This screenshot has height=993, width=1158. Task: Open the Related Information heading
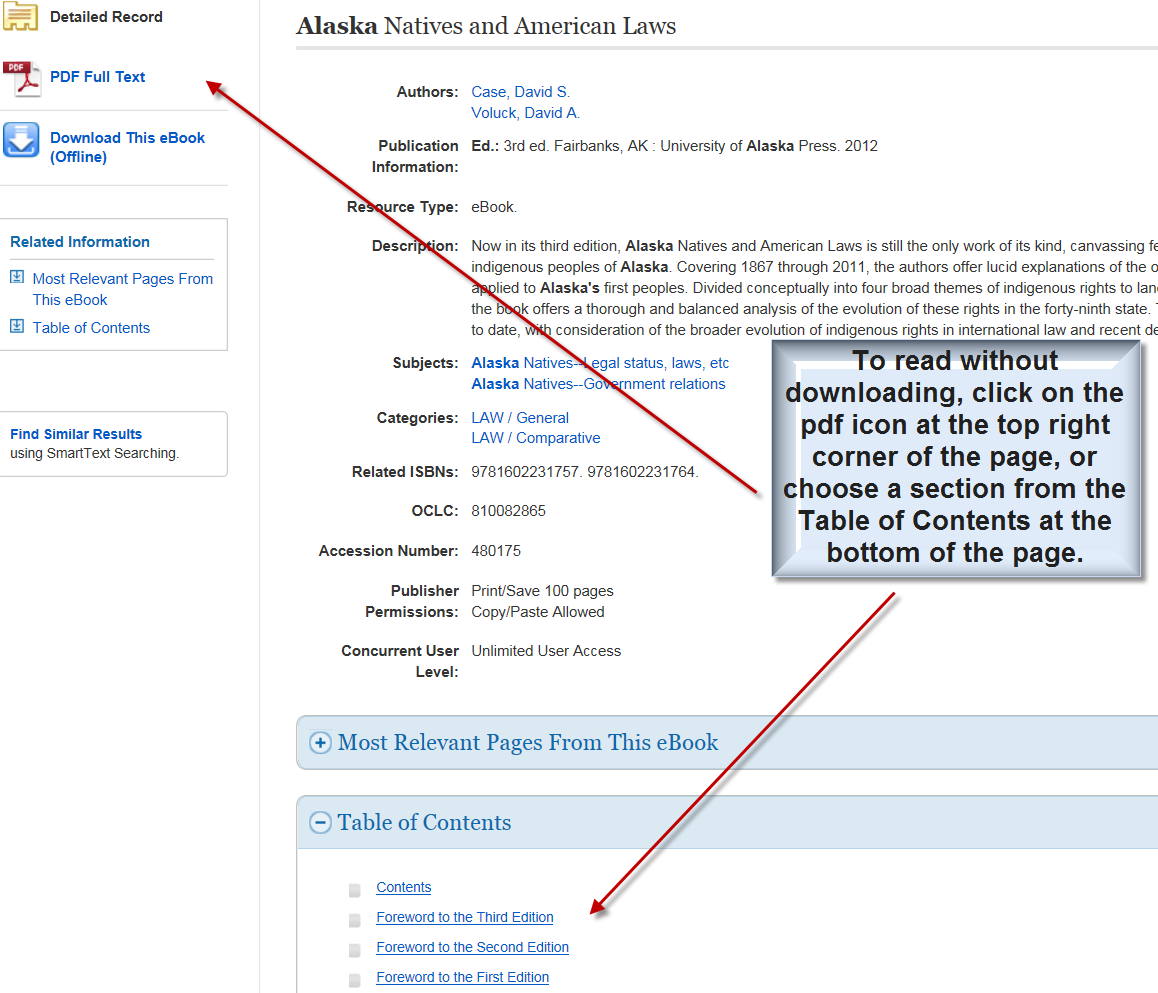80,242
